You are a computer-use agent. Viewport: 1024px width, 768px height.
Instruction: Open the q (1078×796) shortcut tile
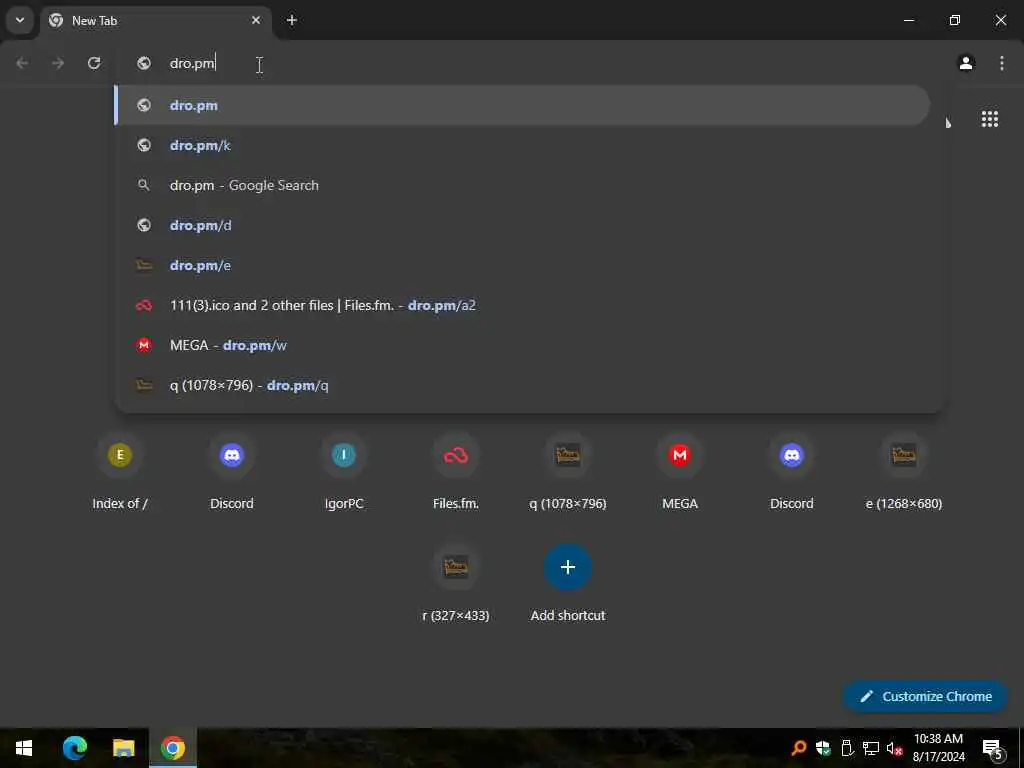coord(568,474)
